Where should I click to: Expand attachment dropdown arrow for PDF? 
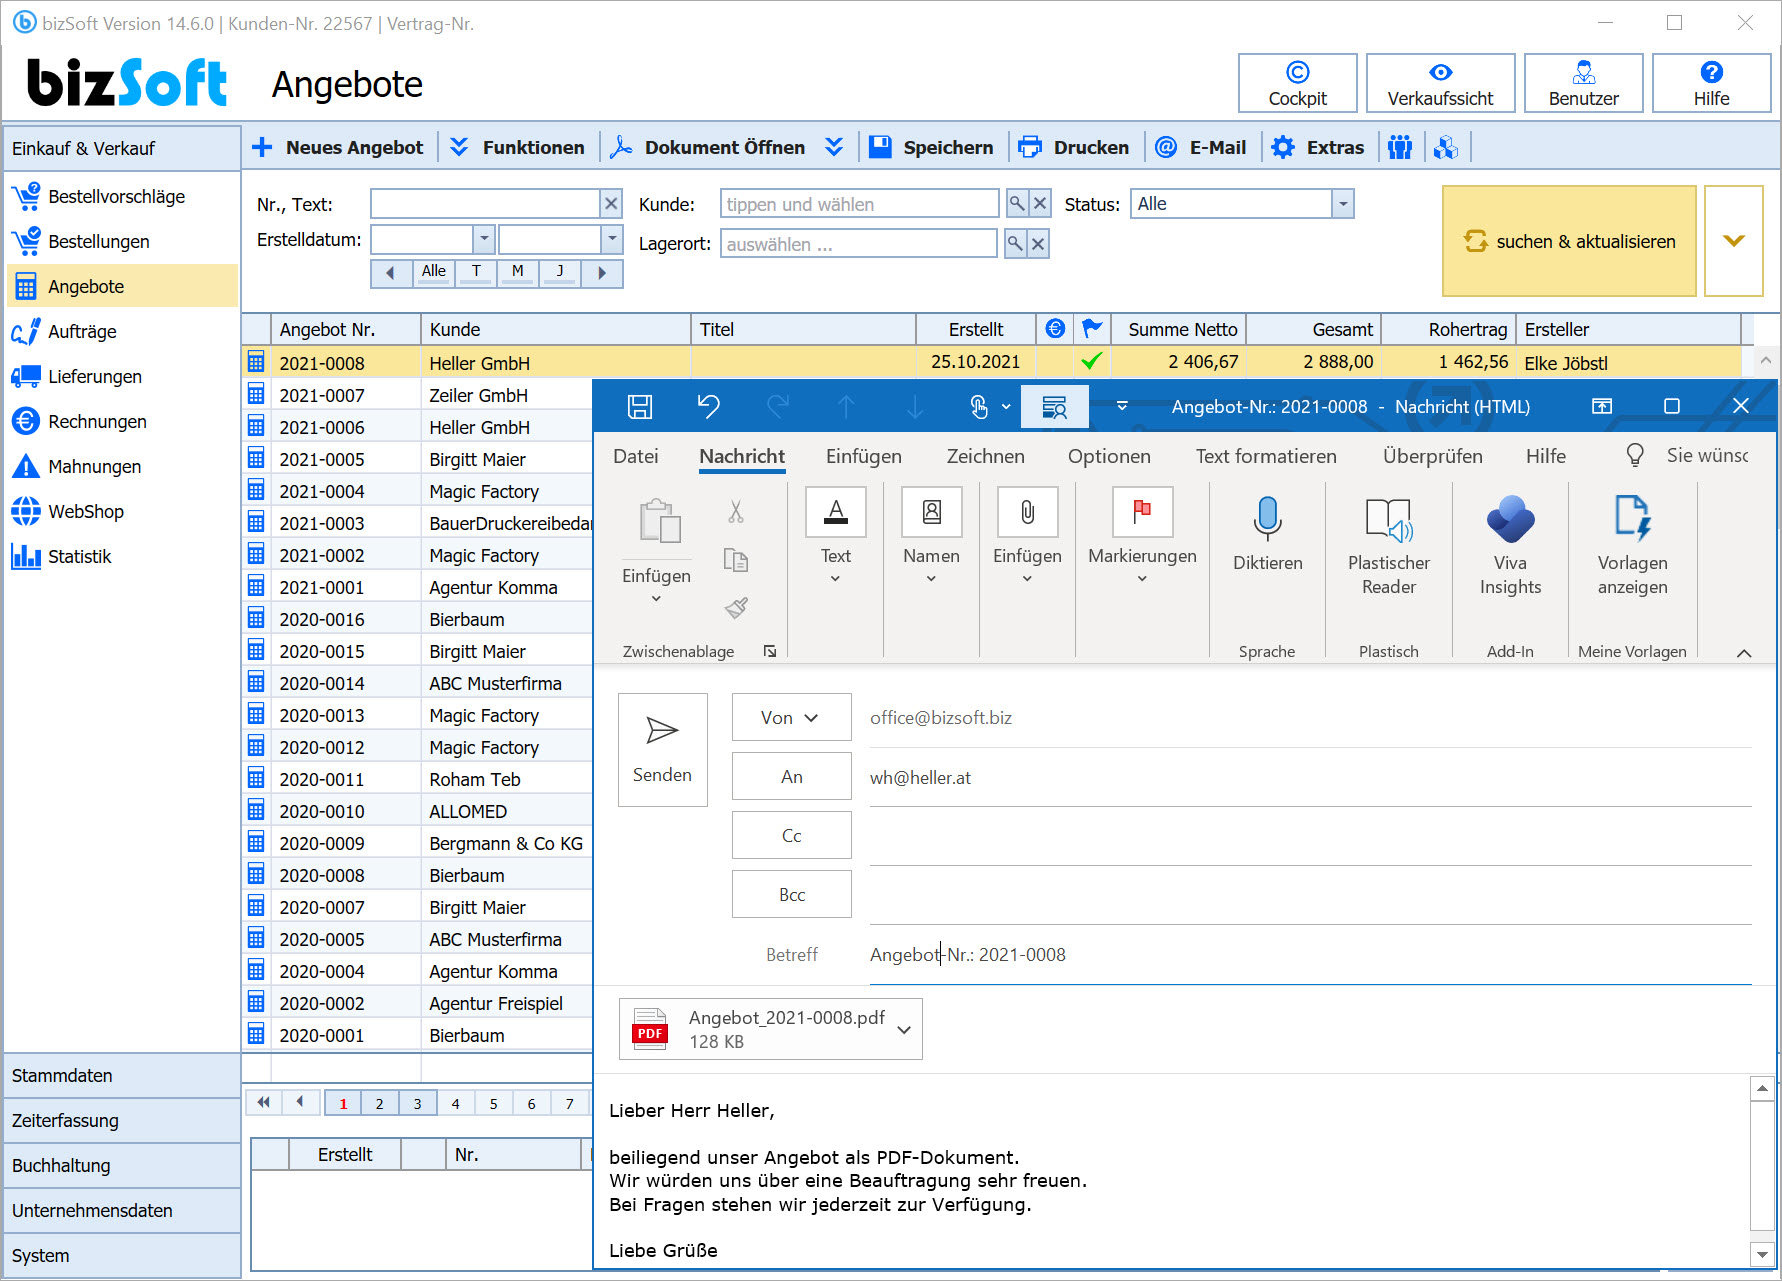tap(904, 1029)
